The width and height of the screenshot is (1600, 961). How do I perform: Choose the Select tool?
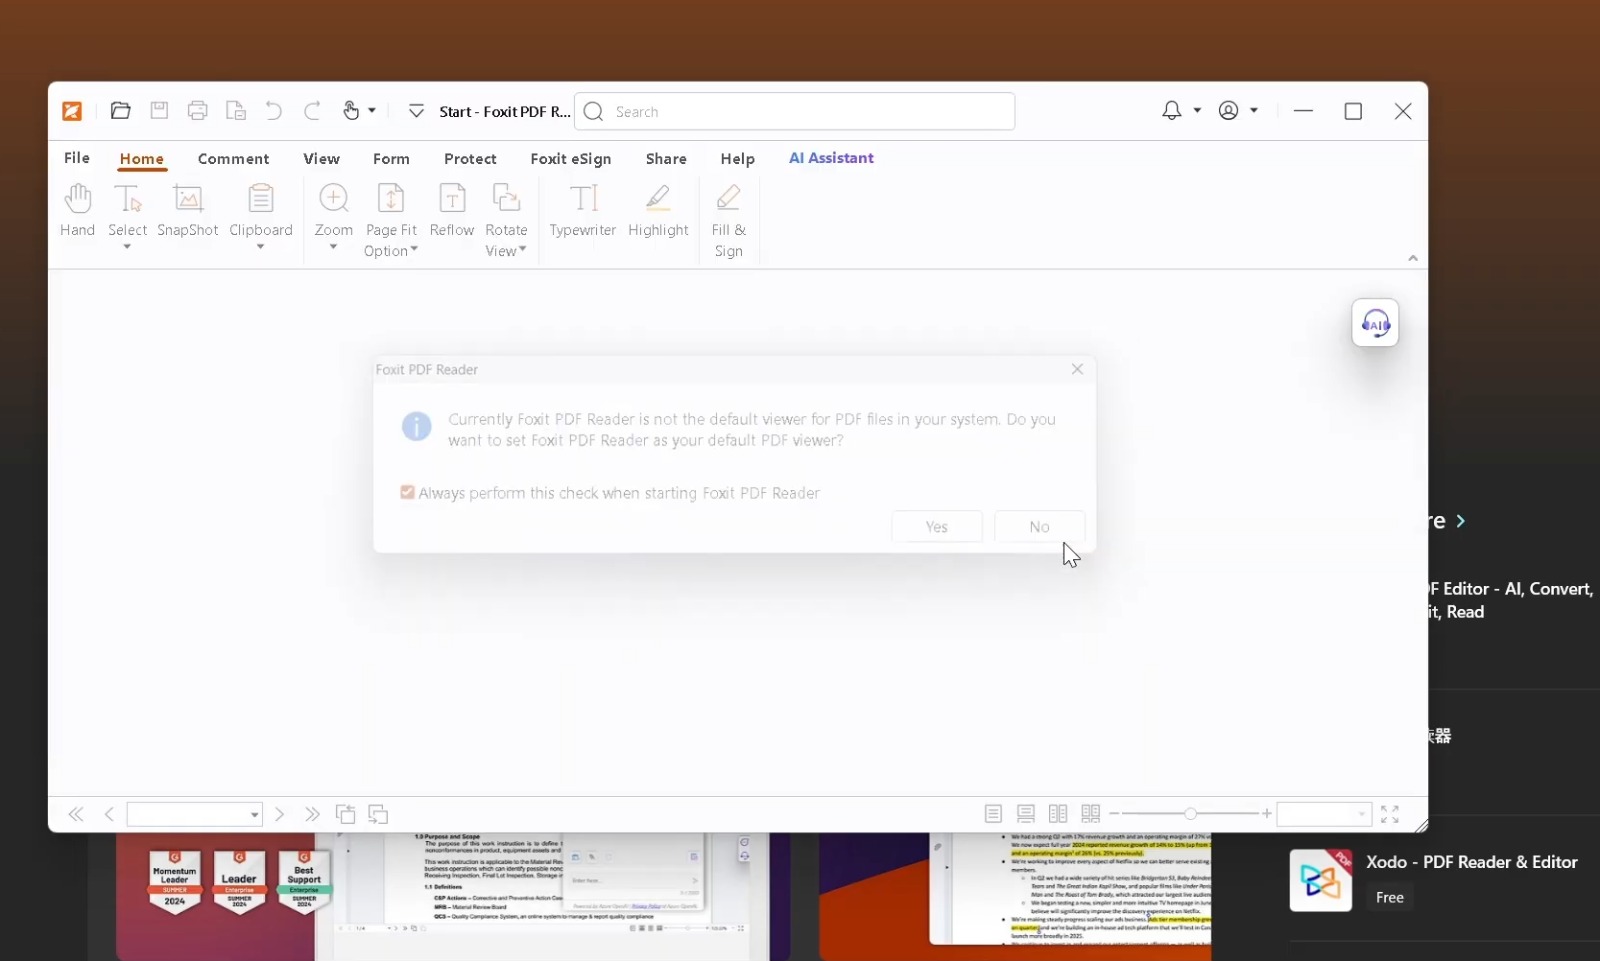click(127, 210)
